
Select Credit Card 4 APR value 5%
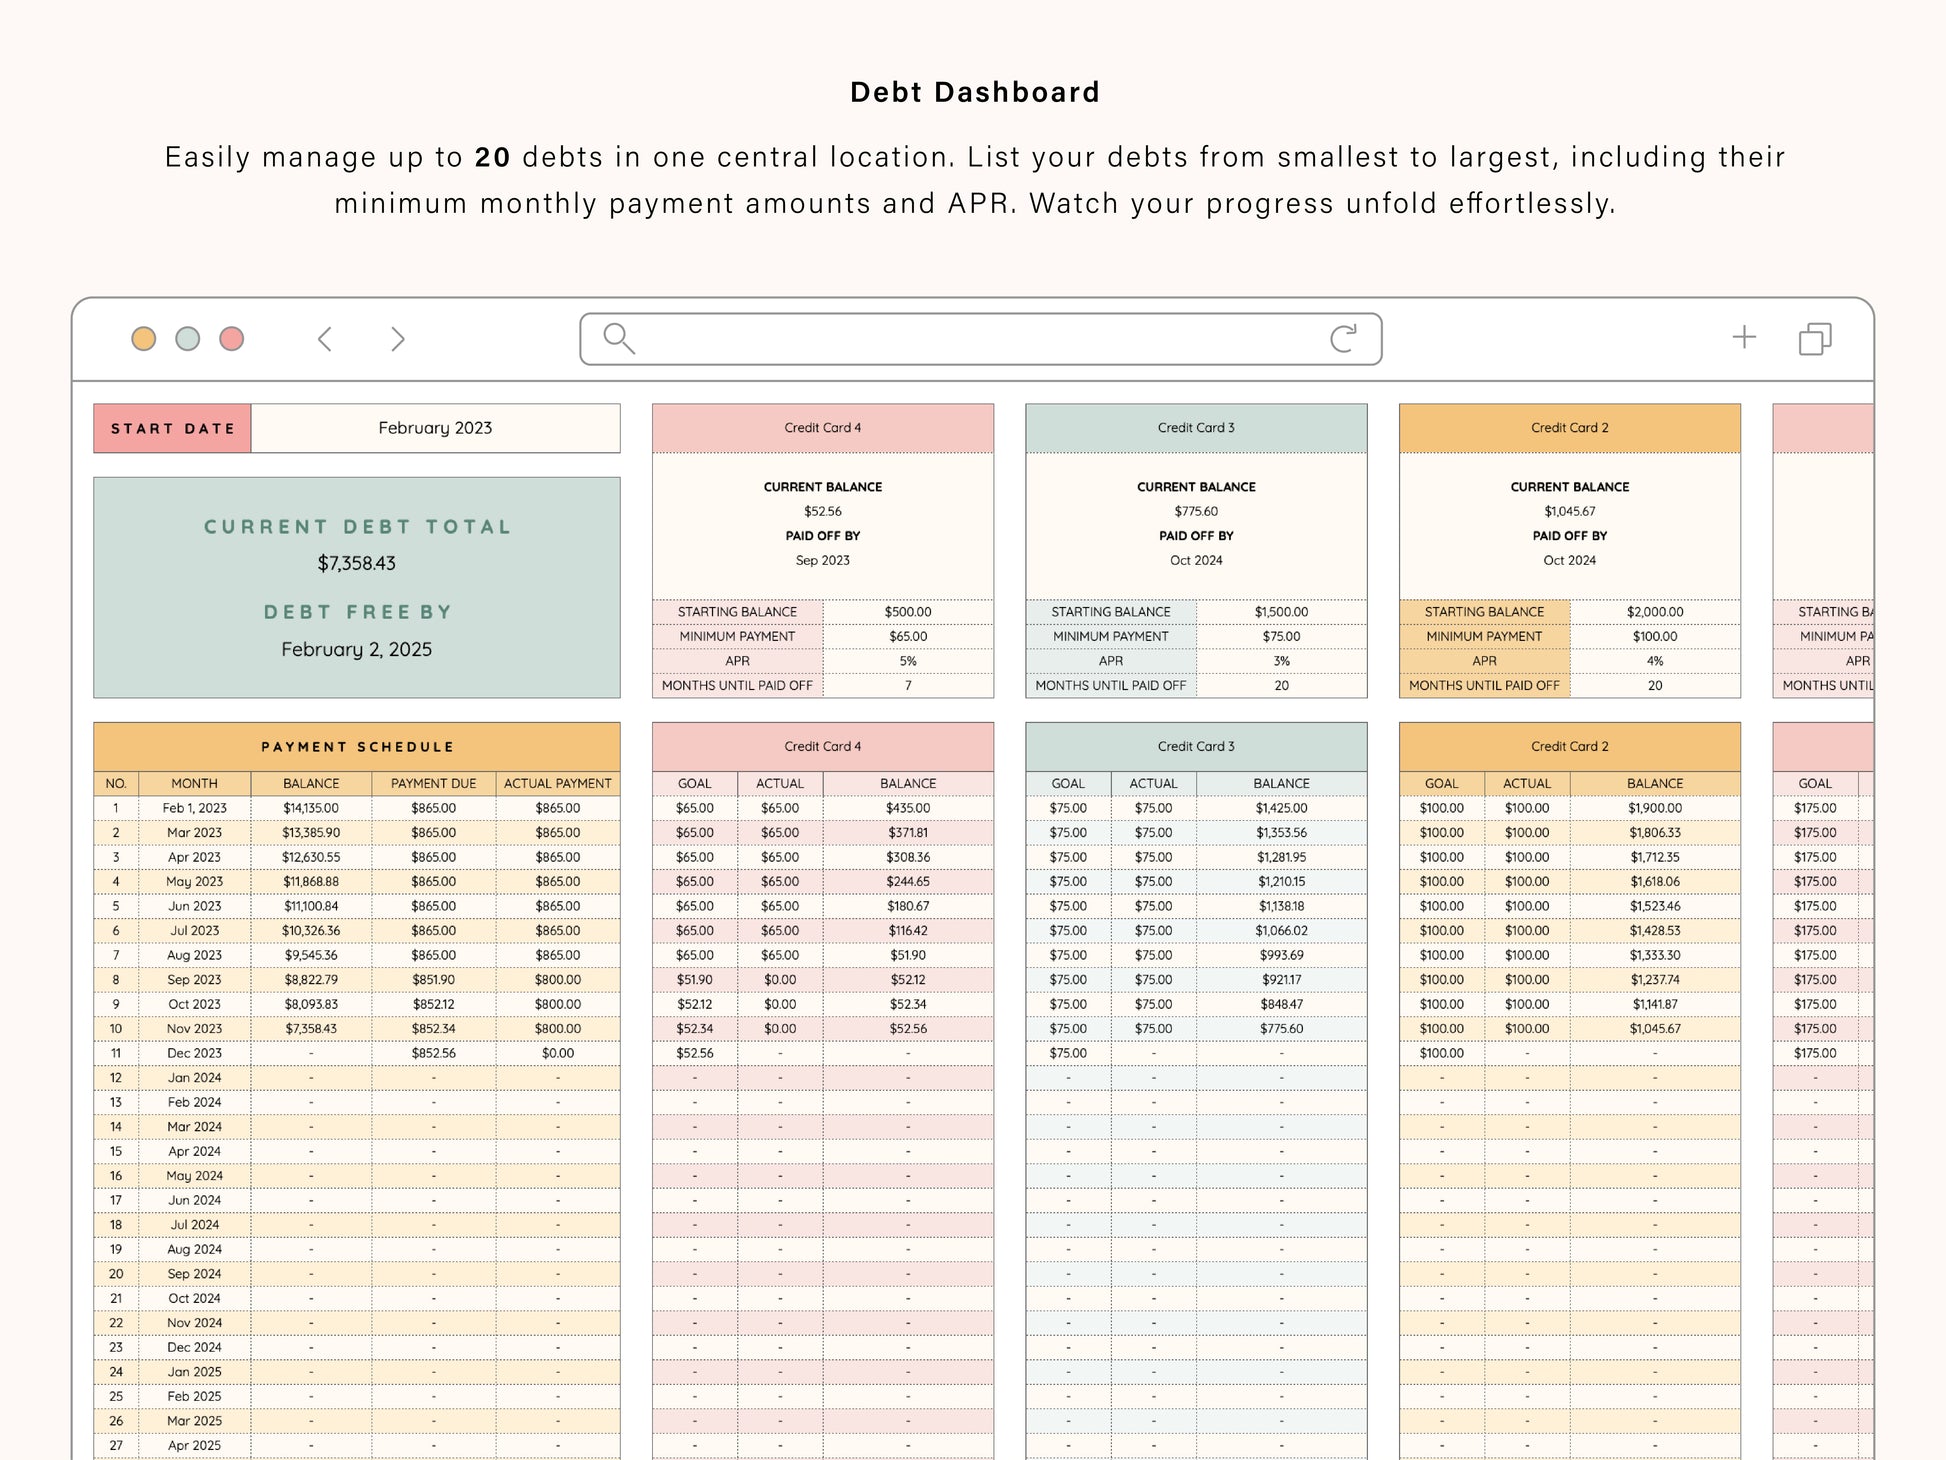907,661
